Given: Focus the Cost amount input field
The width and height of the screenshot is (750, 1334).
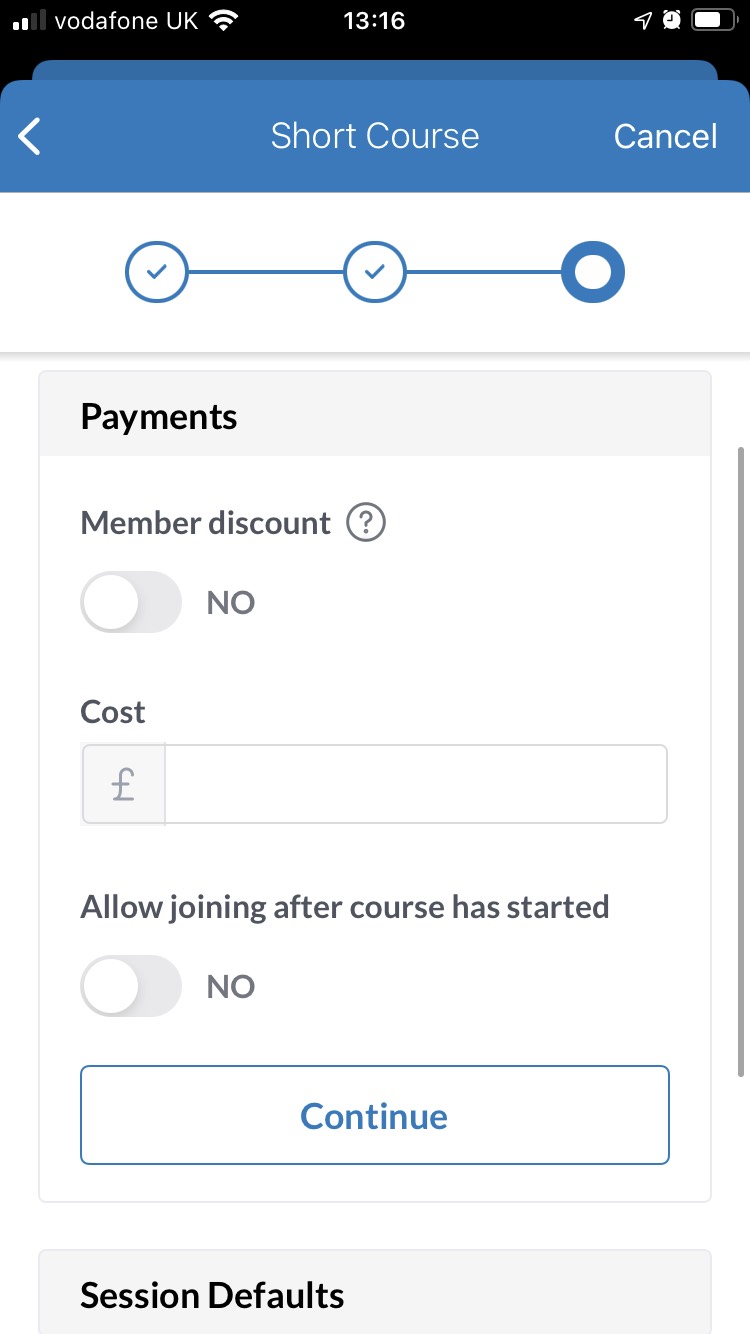Looking at the screenshot, I should 415,785.
